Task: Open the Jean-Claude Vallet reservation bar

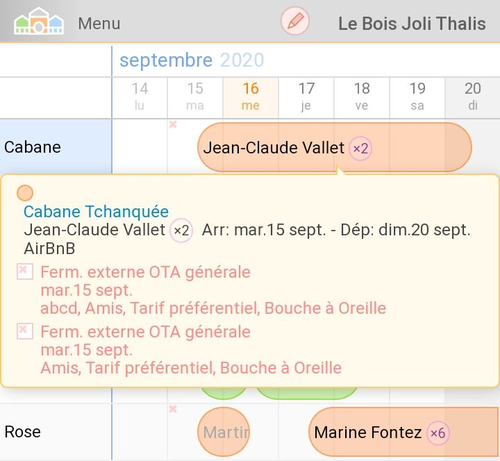Action: (x=335, y=148)
